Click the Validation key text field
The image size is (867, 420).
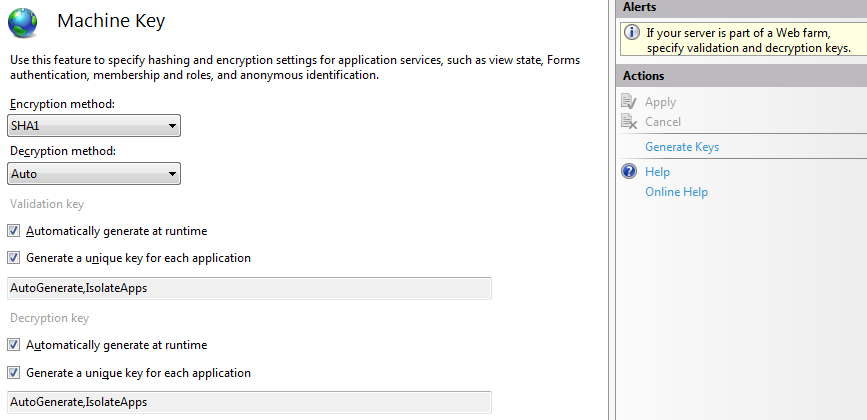coord(249,288)
